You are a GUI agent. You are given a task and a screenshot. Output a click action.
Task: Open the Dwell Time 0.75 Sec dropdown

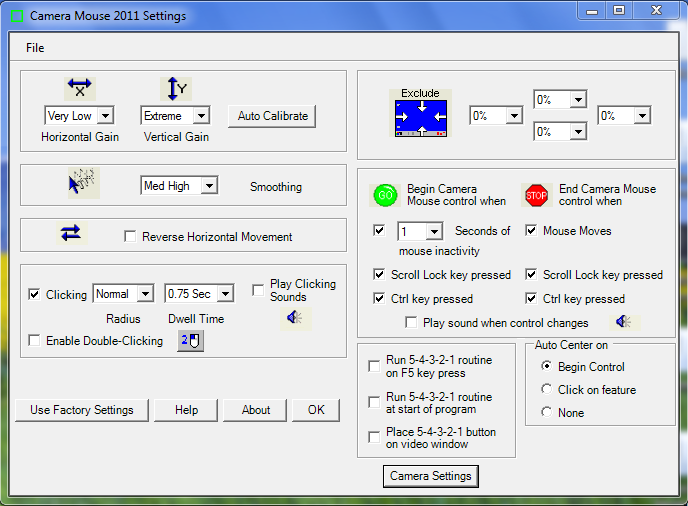(x=226, y=294)
